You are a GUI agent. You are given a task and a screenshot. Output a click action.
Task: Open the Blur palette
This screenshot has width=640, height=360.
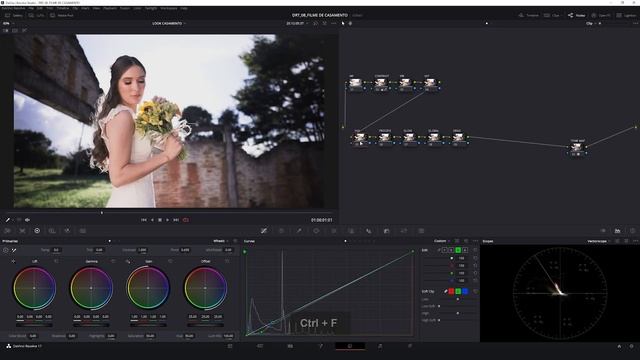pyautogui.click(x=369, y=231)
